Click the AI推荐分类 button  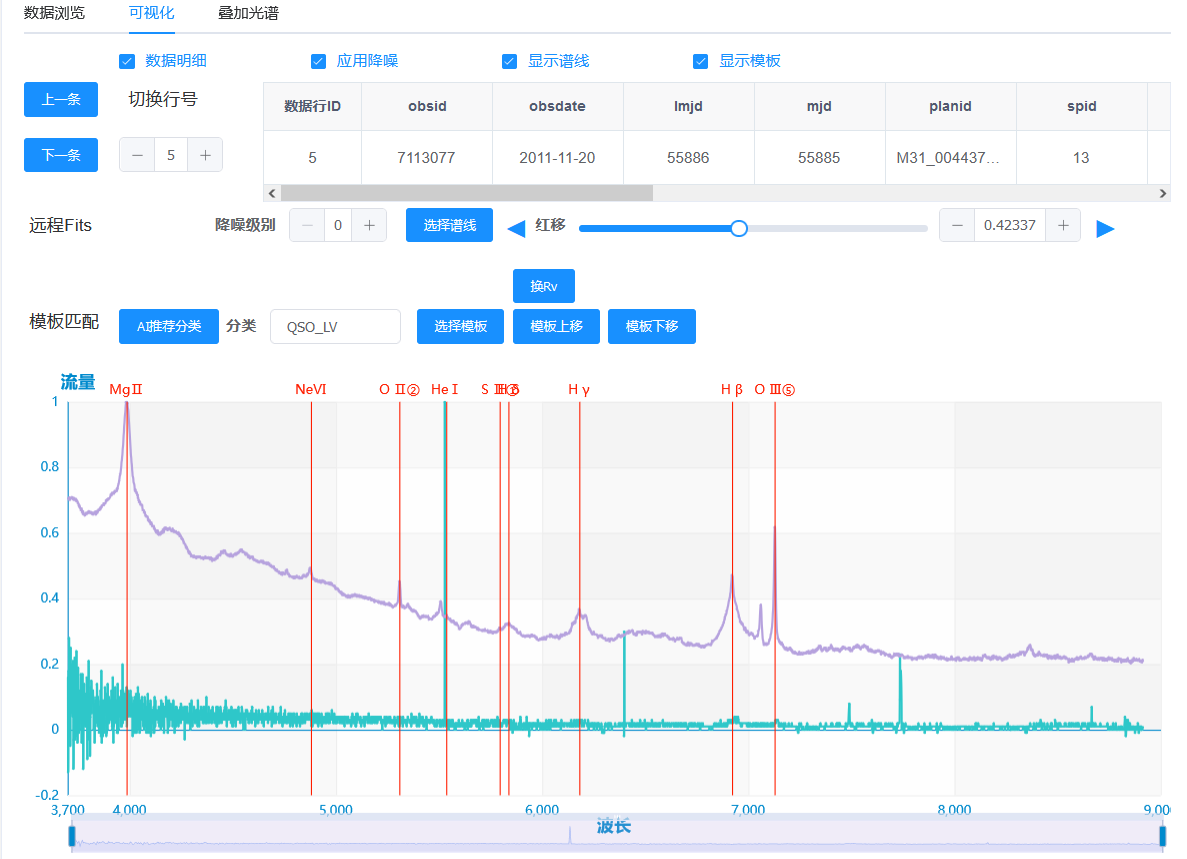click(x=168, y=326)
